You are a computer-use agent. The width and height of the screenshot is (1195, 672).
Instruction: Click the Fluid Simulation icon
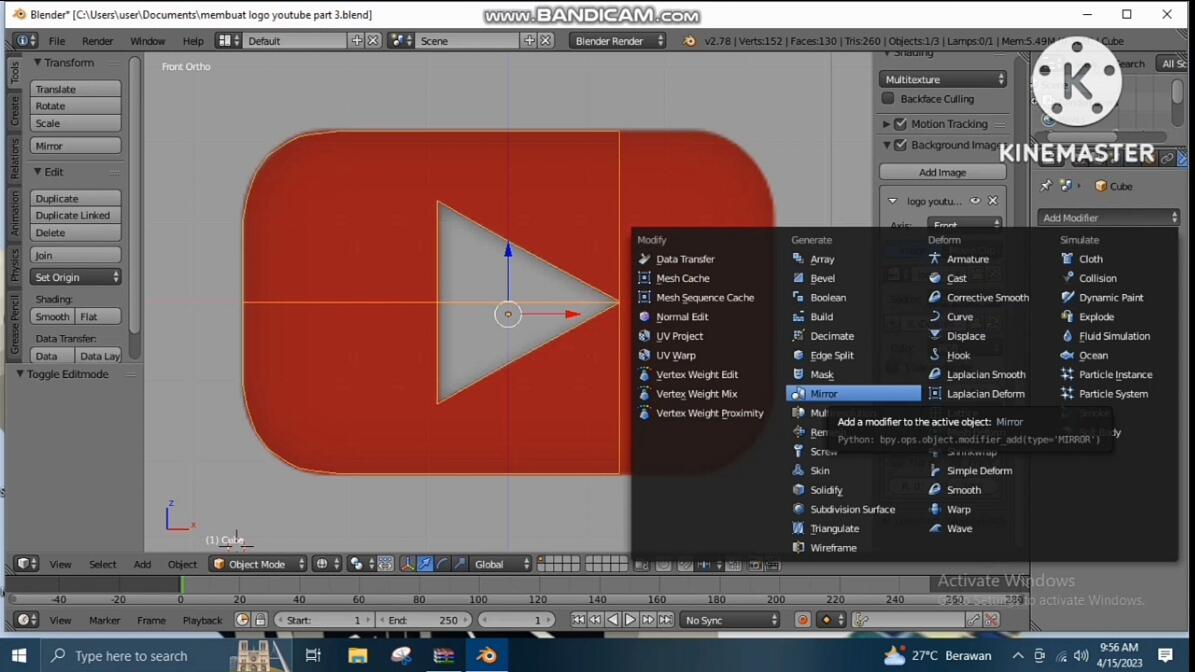point(1067,335)
